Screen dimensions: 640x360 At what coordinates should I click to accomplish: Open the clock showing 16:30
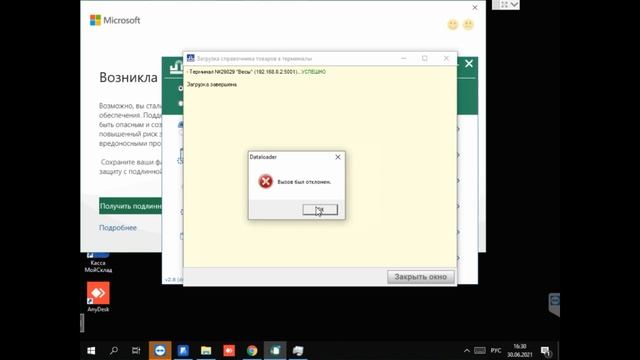tap(520, 351)
